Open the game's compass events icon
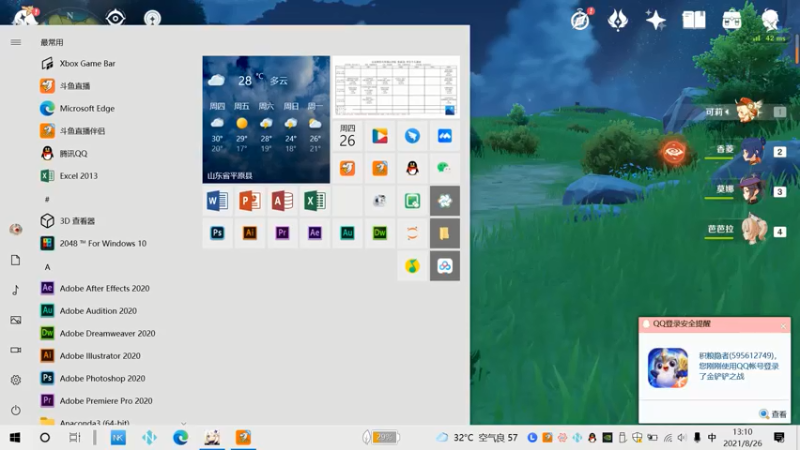The image size is (800, 450). pyautogui.click(x=581, y=20)
